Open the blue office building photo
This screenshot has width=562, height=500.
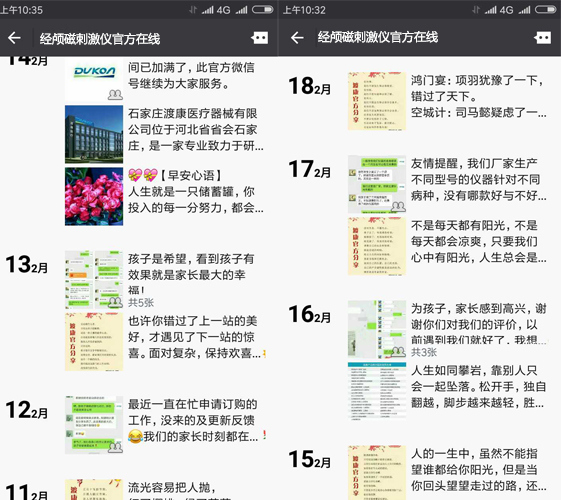click(x=94, y=134)
